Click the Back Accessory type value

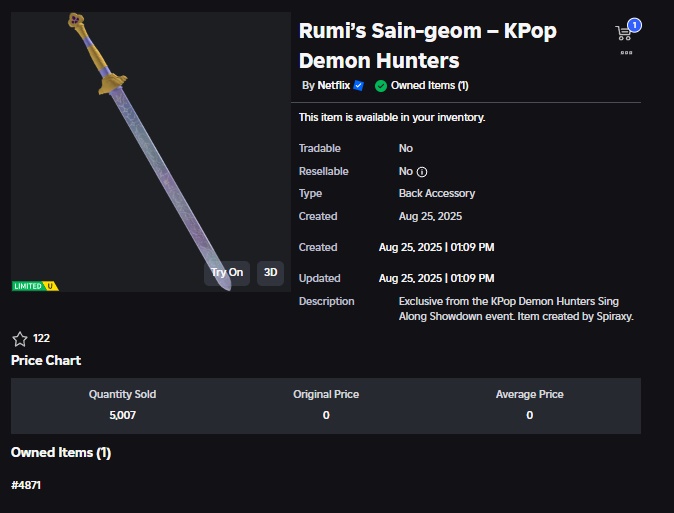coord(437,194)
